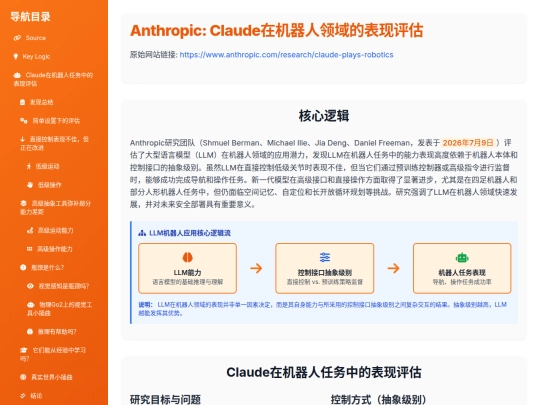540x405 pixels.
Task: Click the subtitle 语言模型的基础推理与理解
Action: tap(188, 282)
